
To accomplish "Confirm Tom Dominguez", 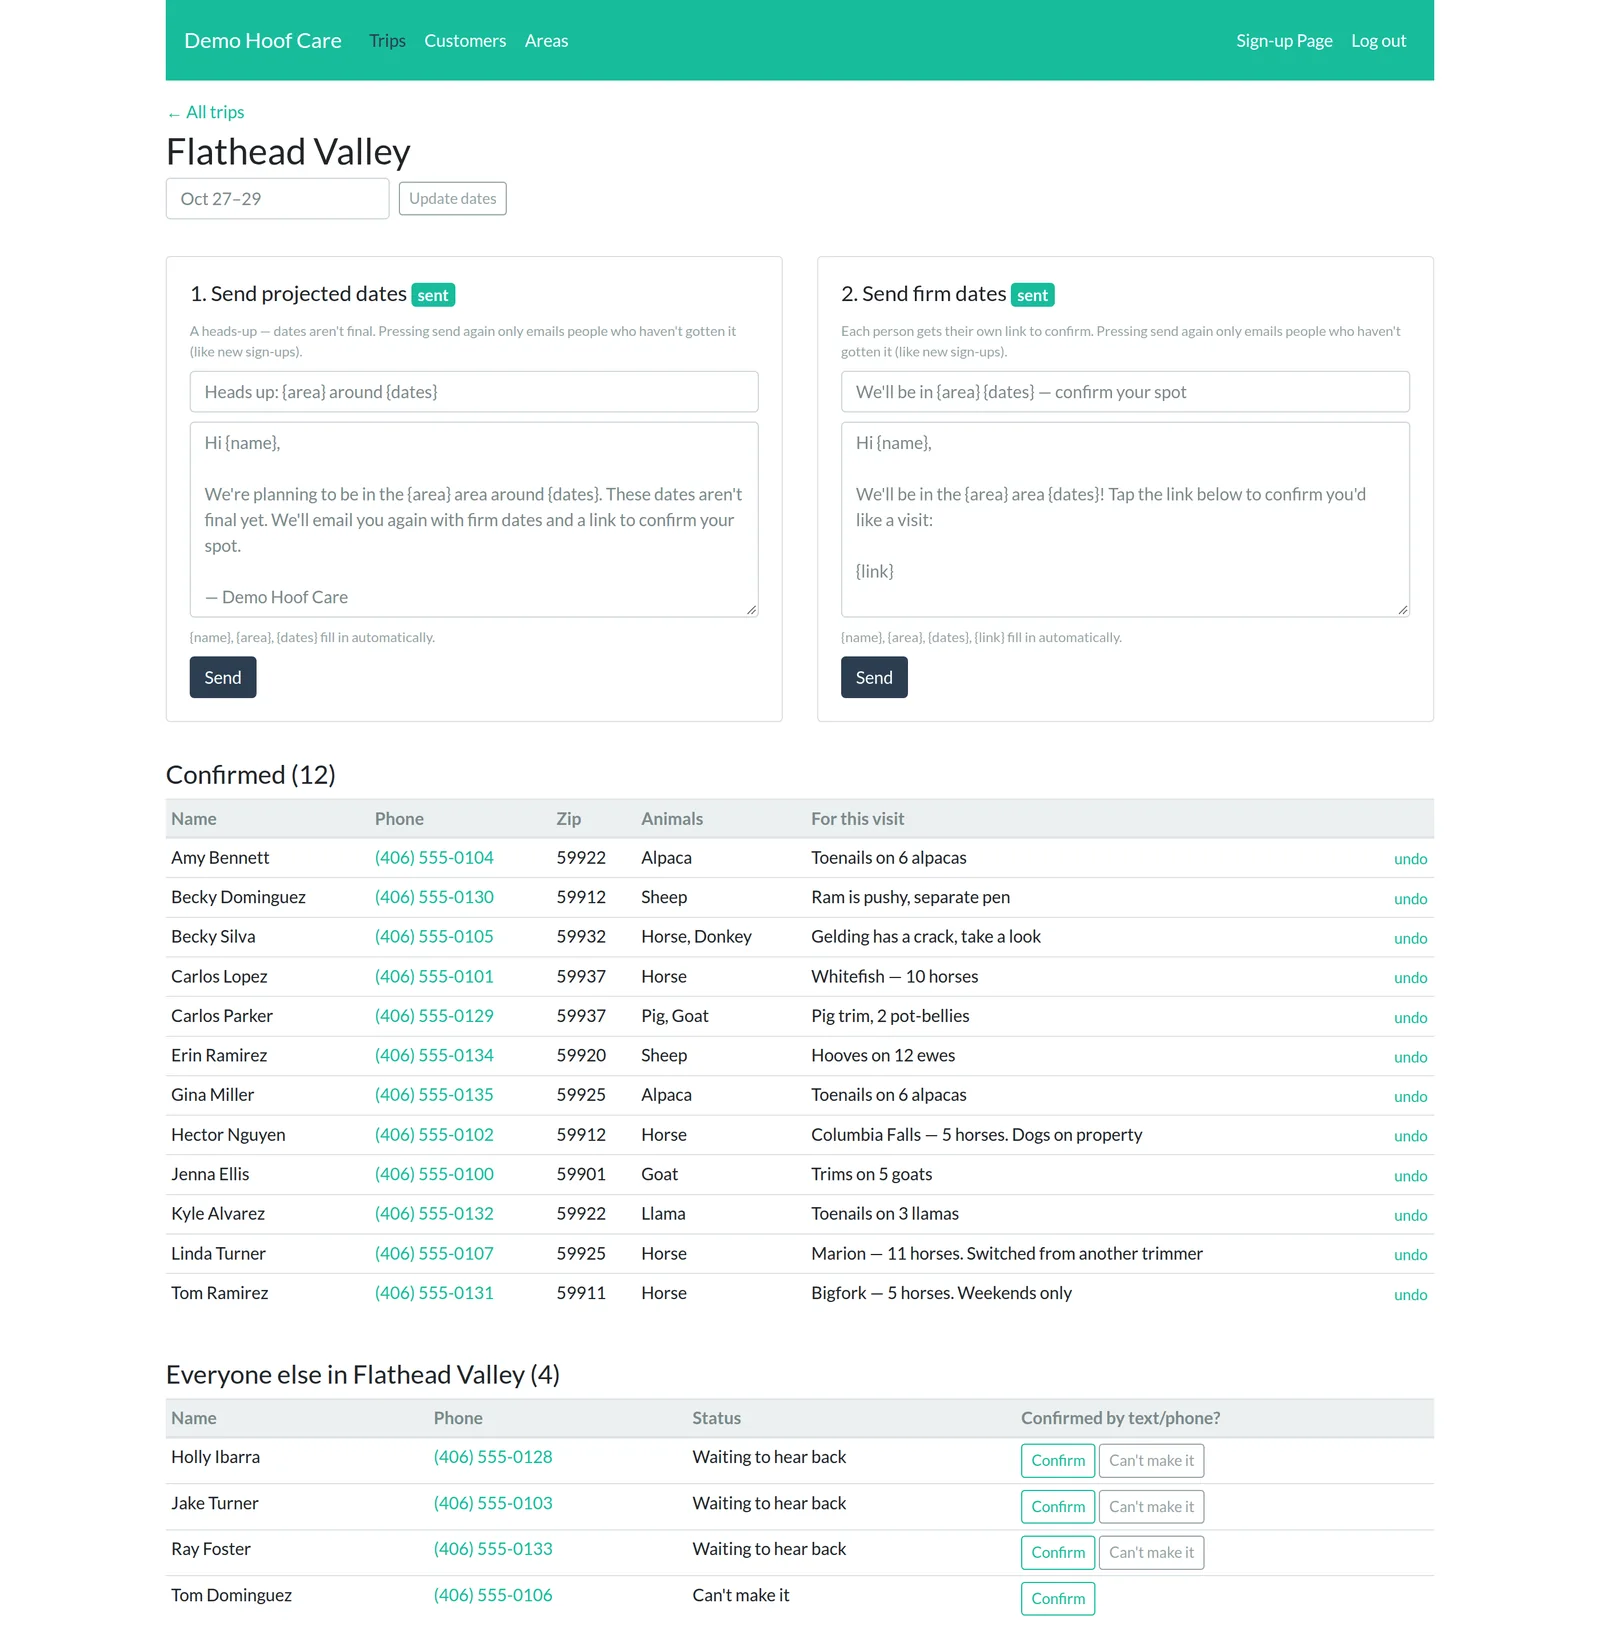I will coord(1058,1599).
